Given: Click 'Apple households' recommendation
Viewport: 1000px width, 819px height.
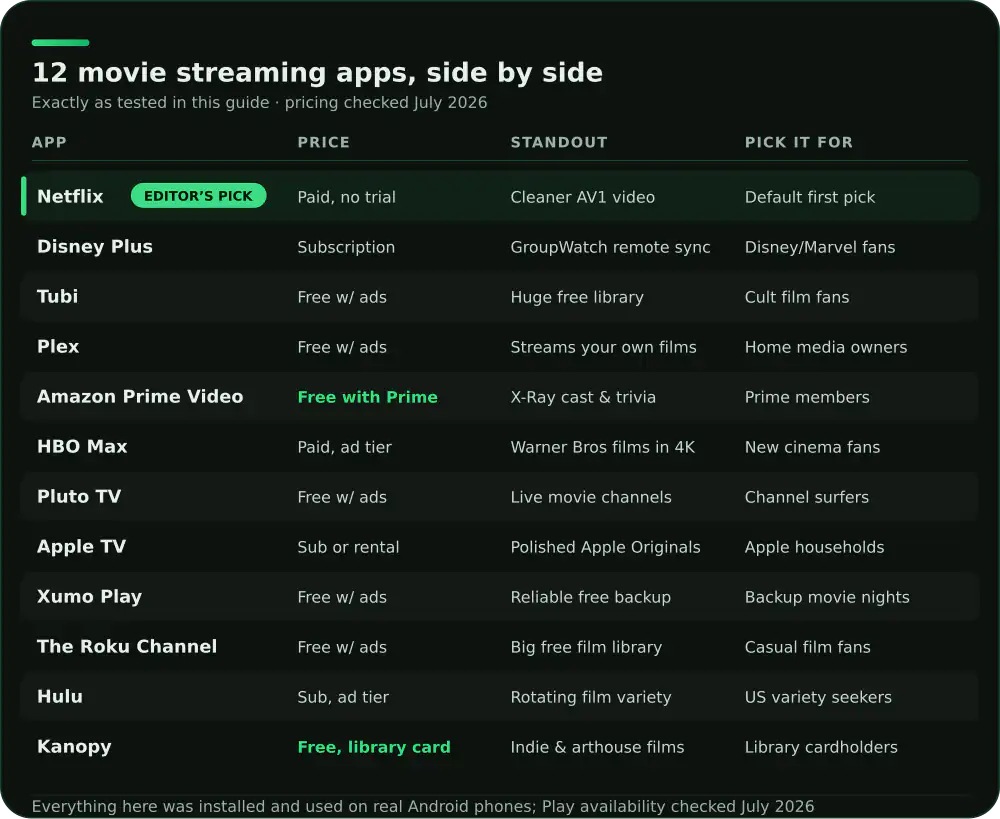Looking at the screenshot, I should [x=814, y=547].
